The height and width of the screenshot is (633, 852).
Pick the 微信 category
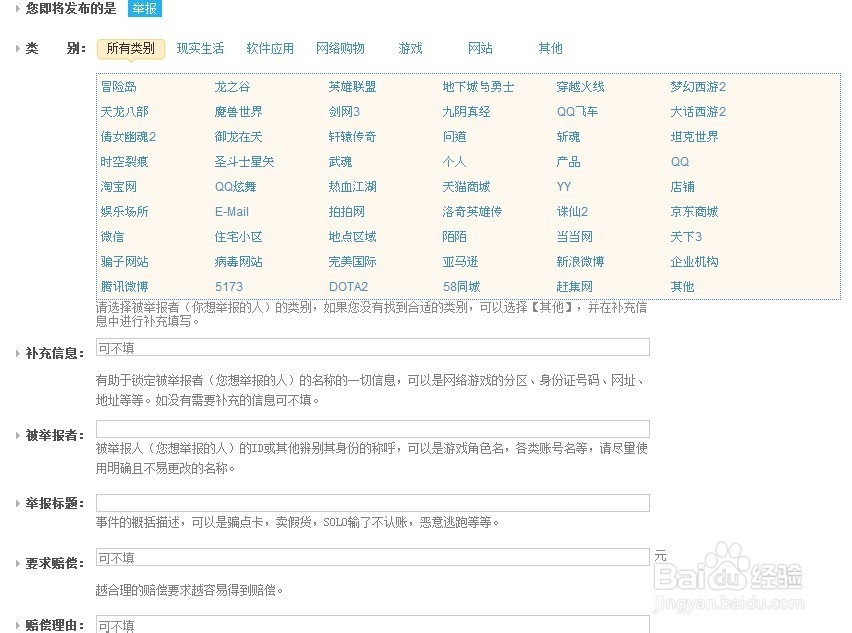pyautogui.click(x=112, y=237)
